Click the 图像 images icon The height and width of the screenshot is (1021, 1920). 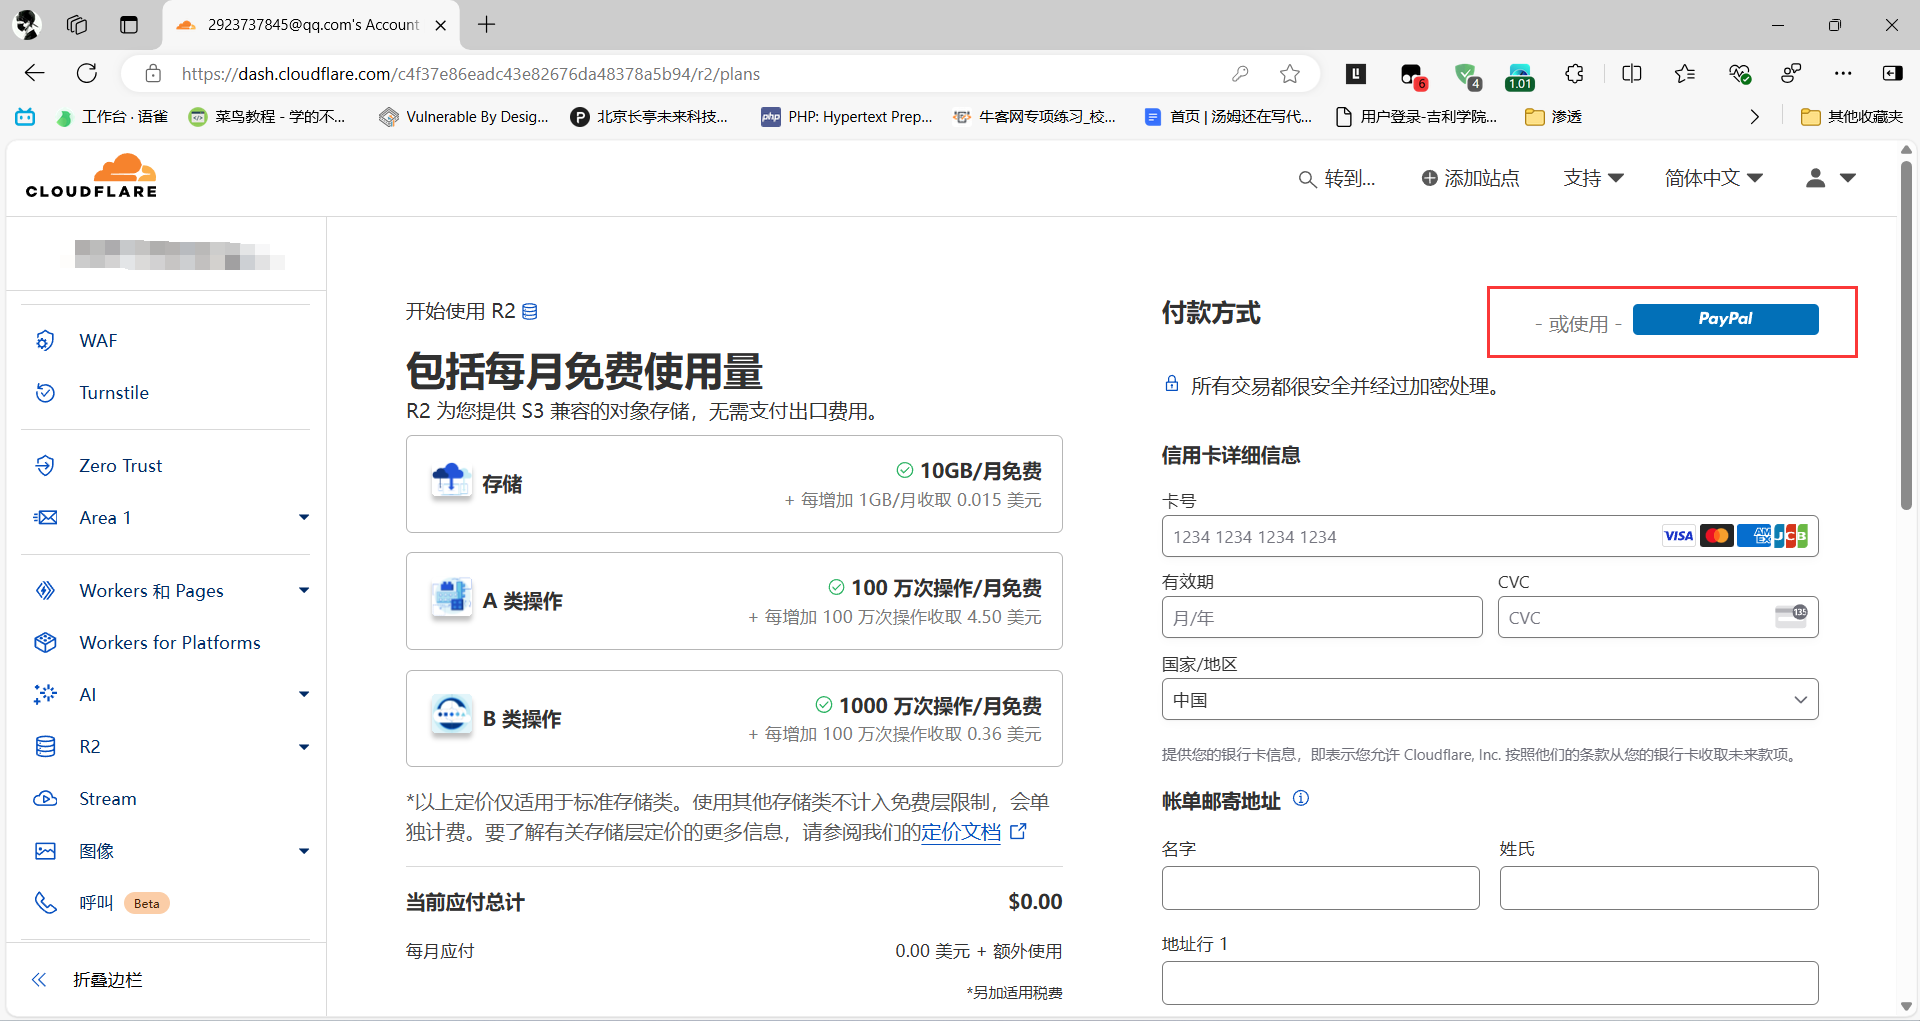point(45,851)
